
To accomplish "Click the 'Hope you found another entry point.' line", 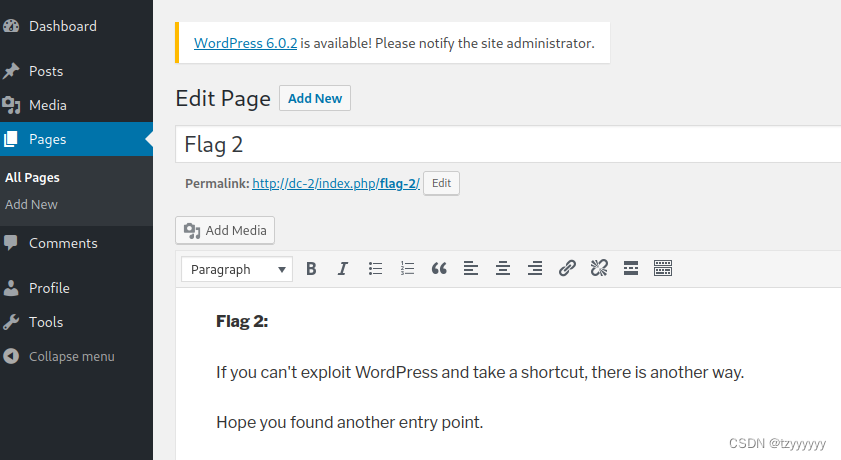I will tap(350, 422).
